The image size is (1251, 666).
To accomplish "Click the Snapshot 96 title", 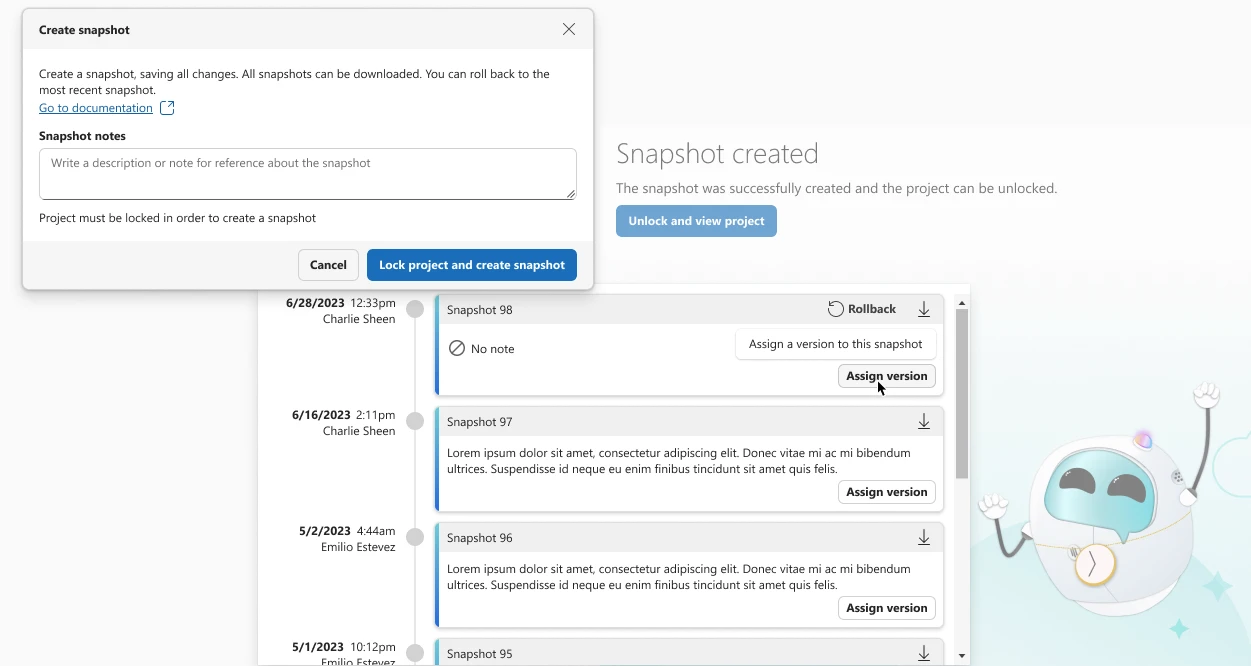I will click(480, 538).
